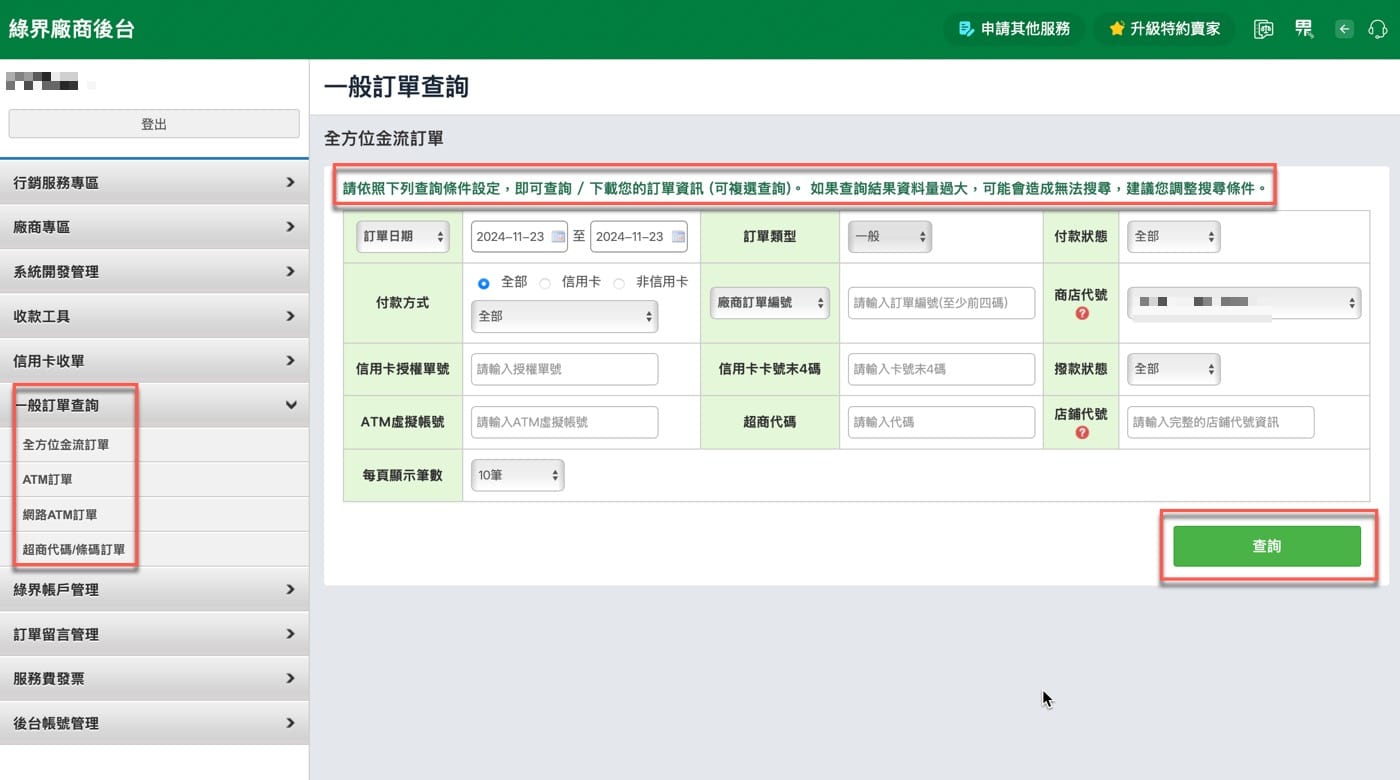The height and width of the screenshot is (780, 1400).
Task: Select 全部 payment method radio
Action: pyautogui.click(x=484, y=283)
